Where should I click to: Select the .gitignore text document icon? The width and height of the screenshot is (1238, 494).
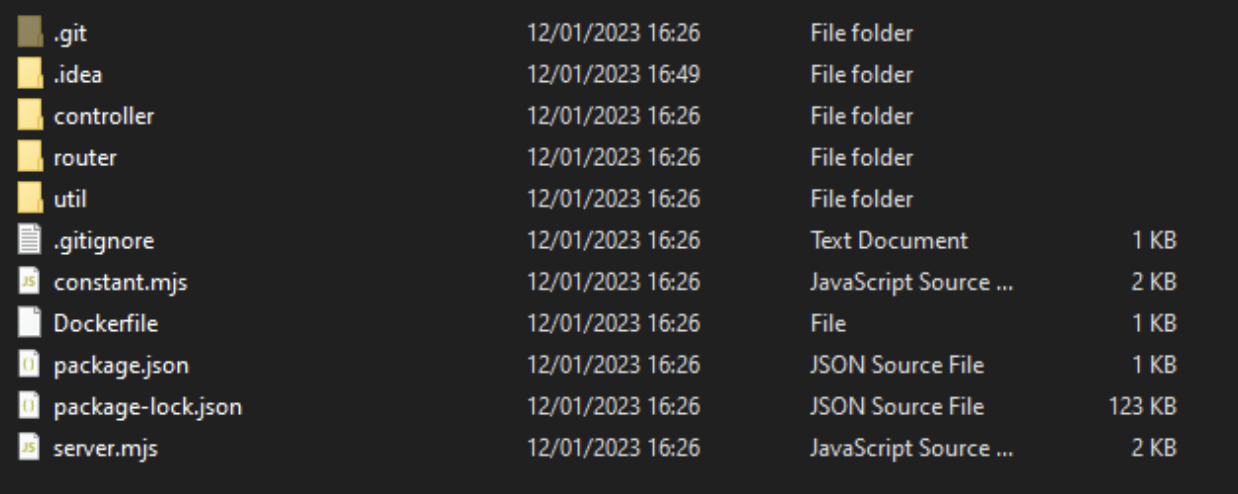[x=30, y=241]
